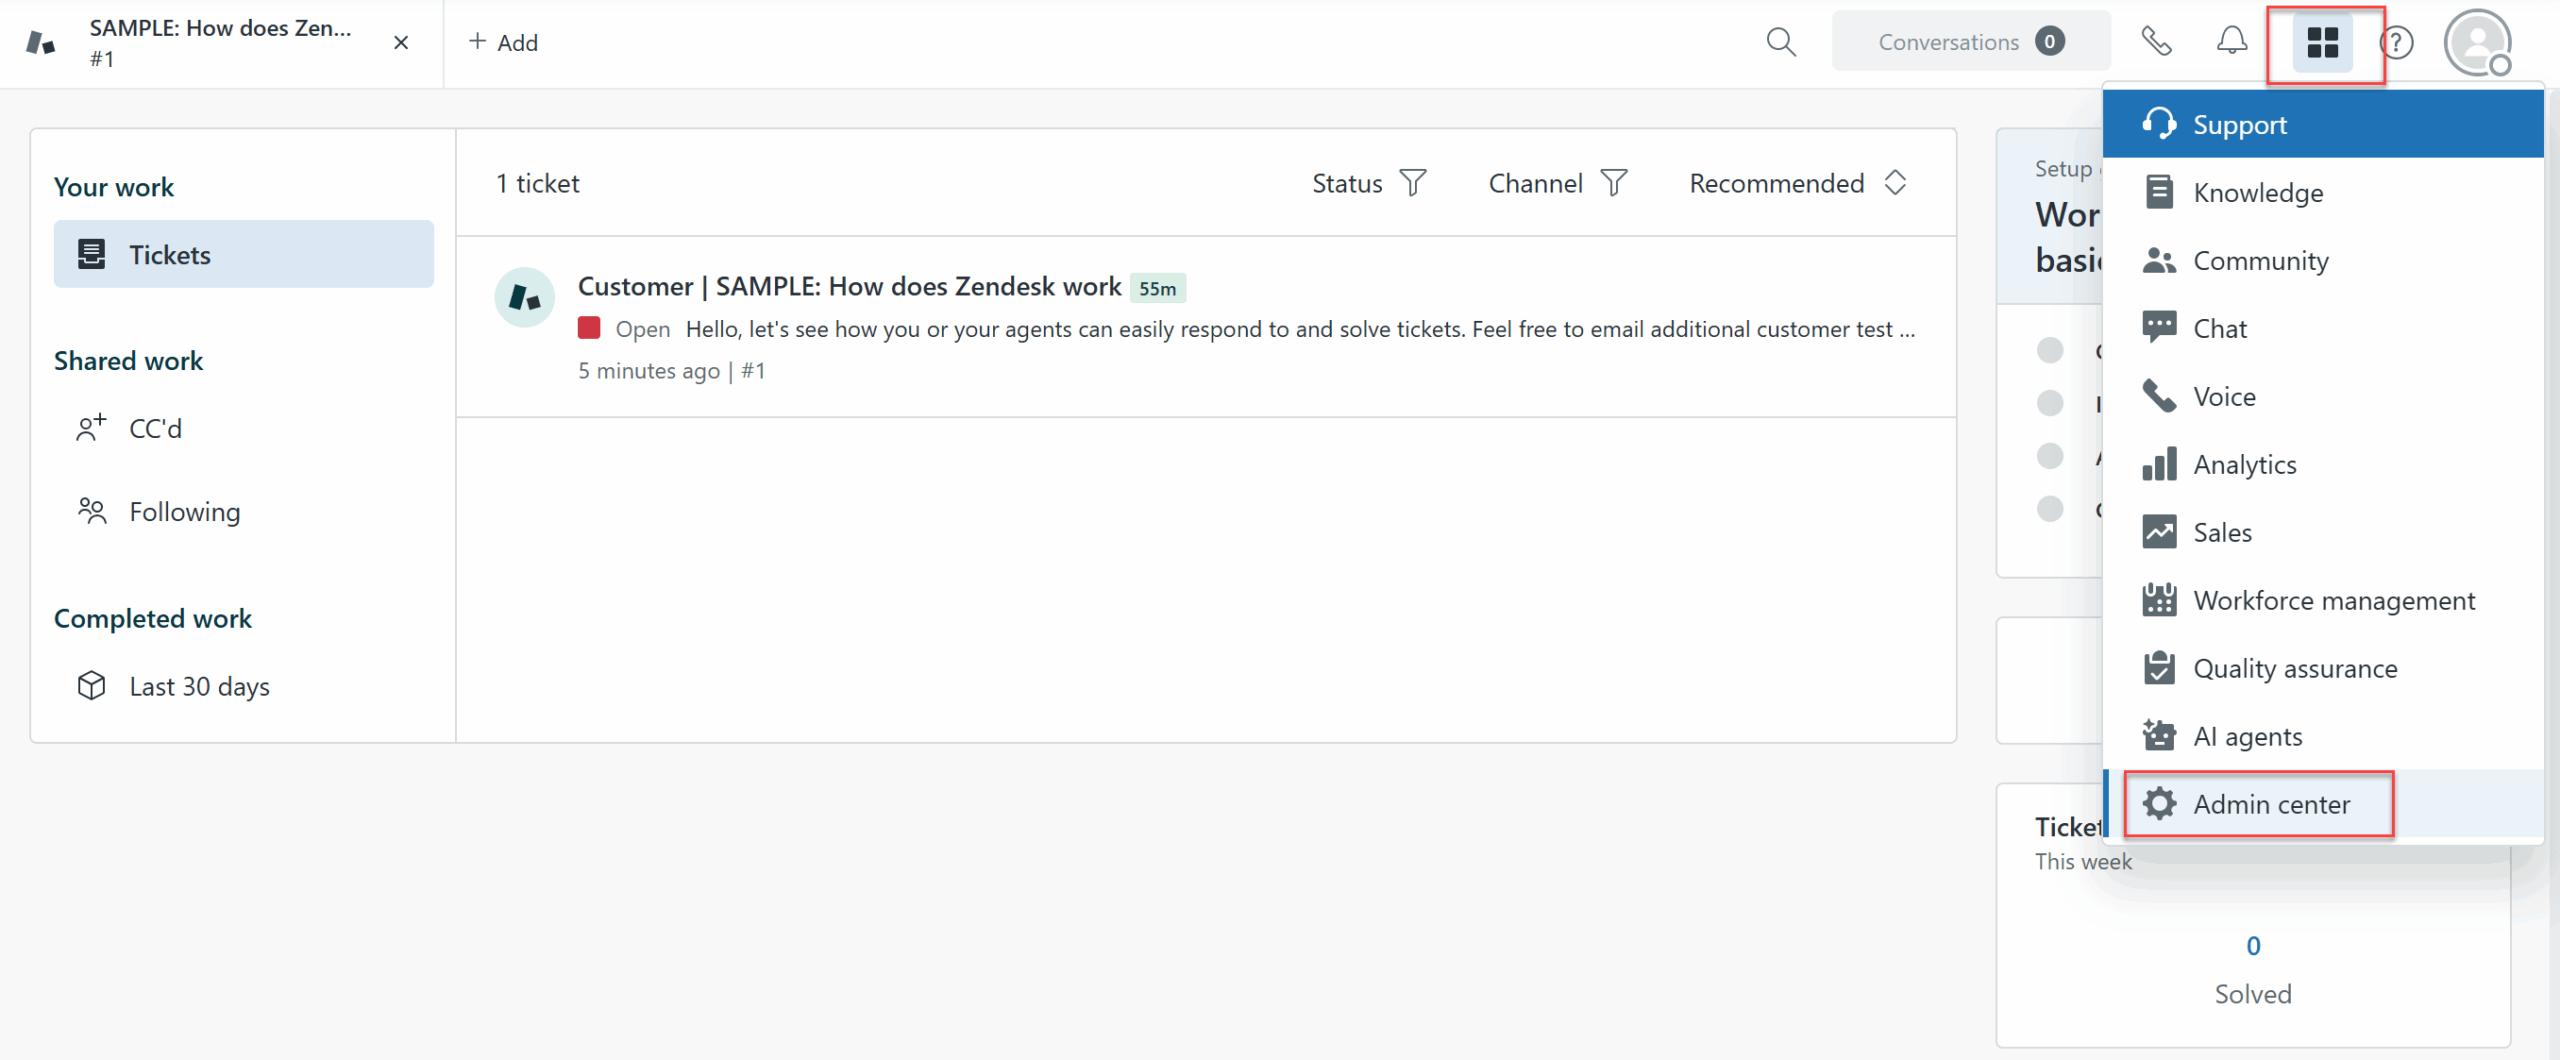Close the SAMPLE ticket tab

tap(401, 43)
